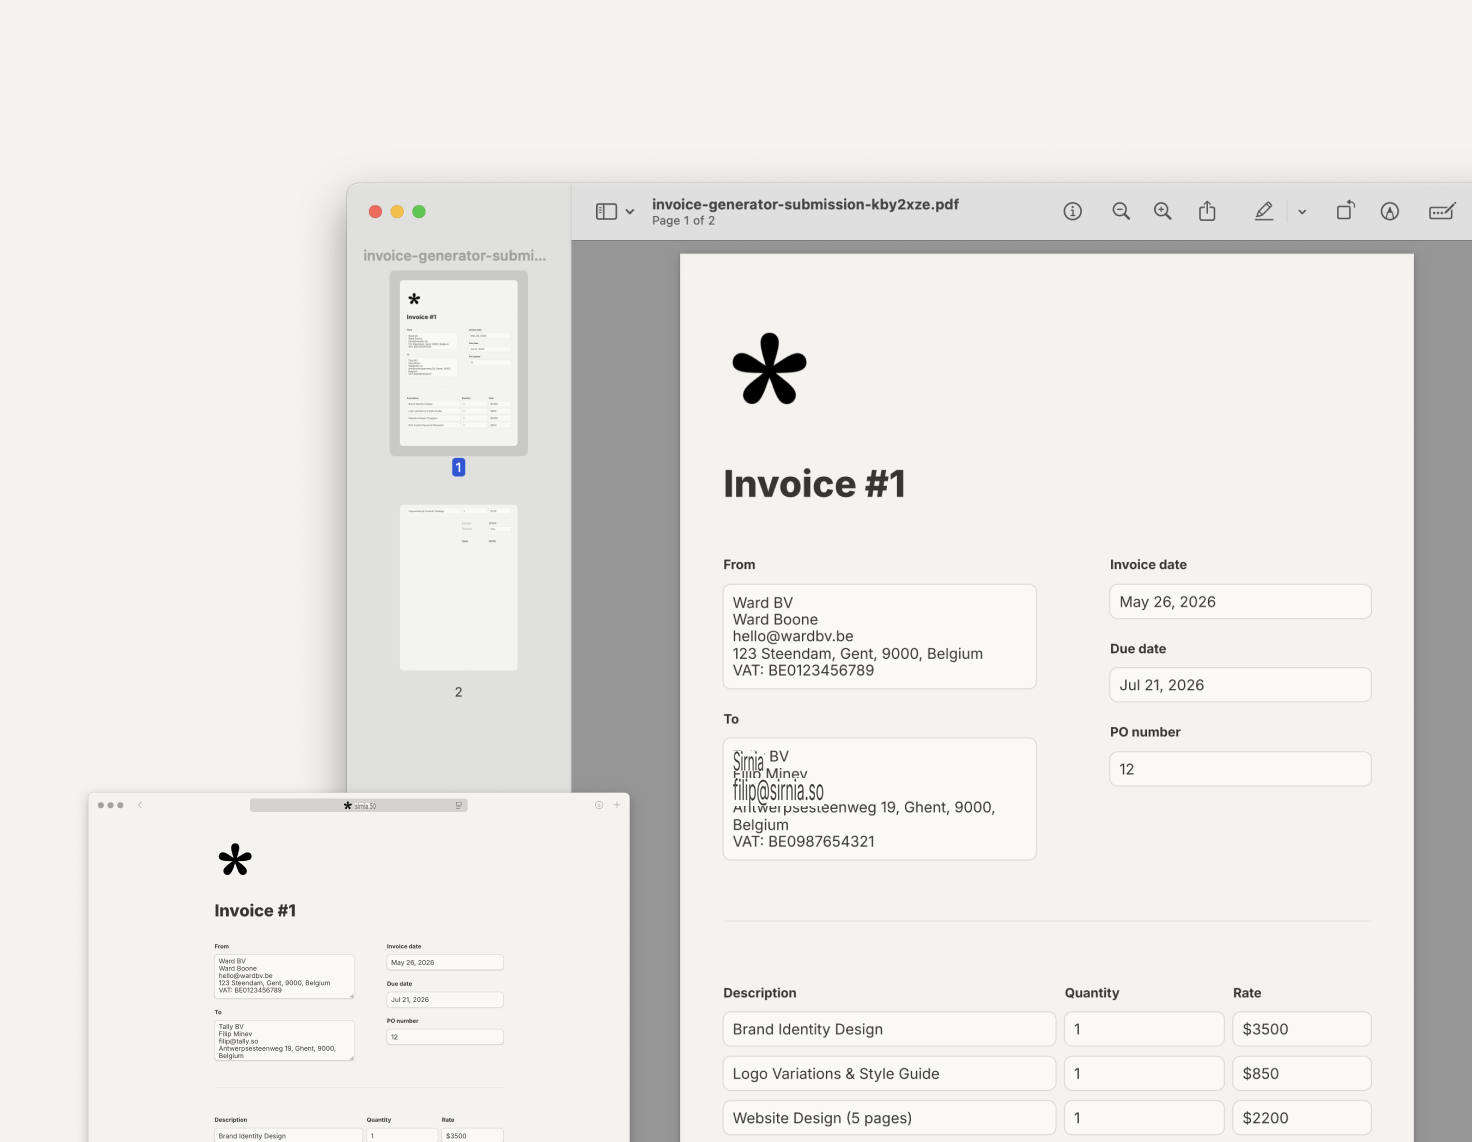
Task: Click the Website Design (5 pages) field
Action: [889, 1118]
